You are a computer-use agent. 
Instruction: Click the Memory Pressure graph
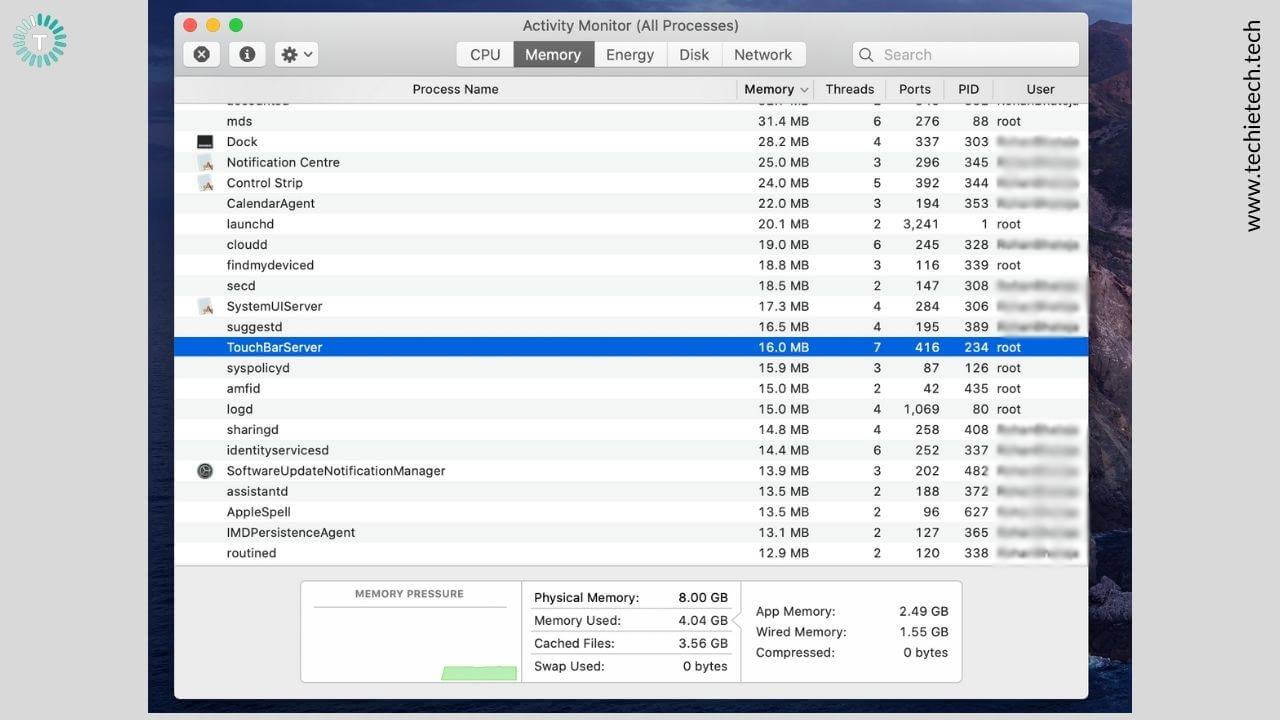[410, 643]
